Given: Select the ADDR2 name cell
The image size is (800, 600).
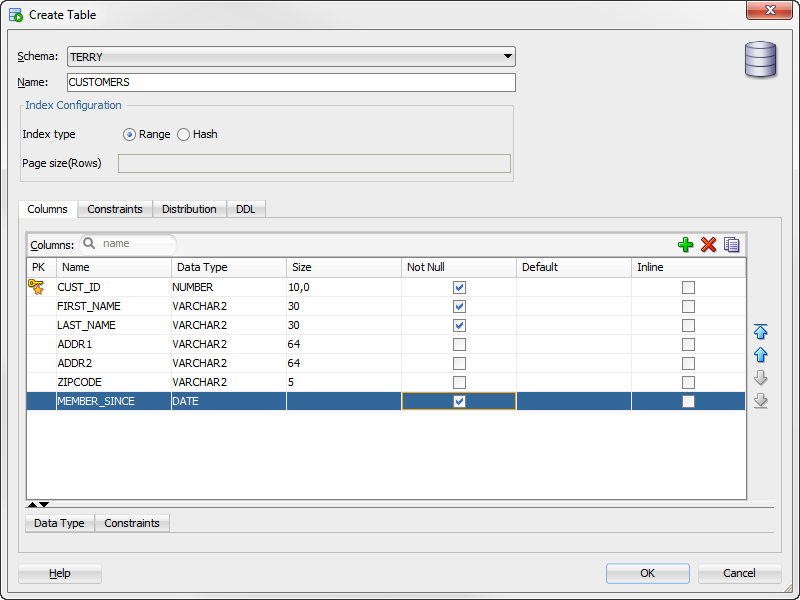Looking at the screenshot, I should tap(114, 363).
